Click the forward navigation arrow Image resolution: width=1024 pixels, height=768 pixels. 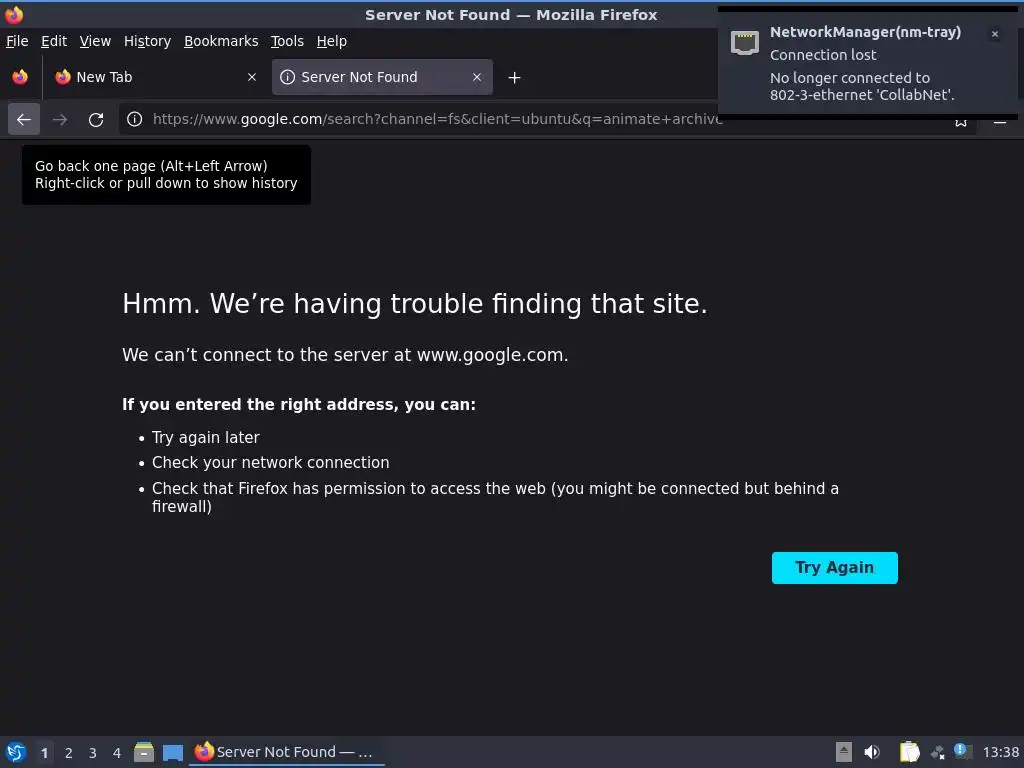[x=60, y=120]
